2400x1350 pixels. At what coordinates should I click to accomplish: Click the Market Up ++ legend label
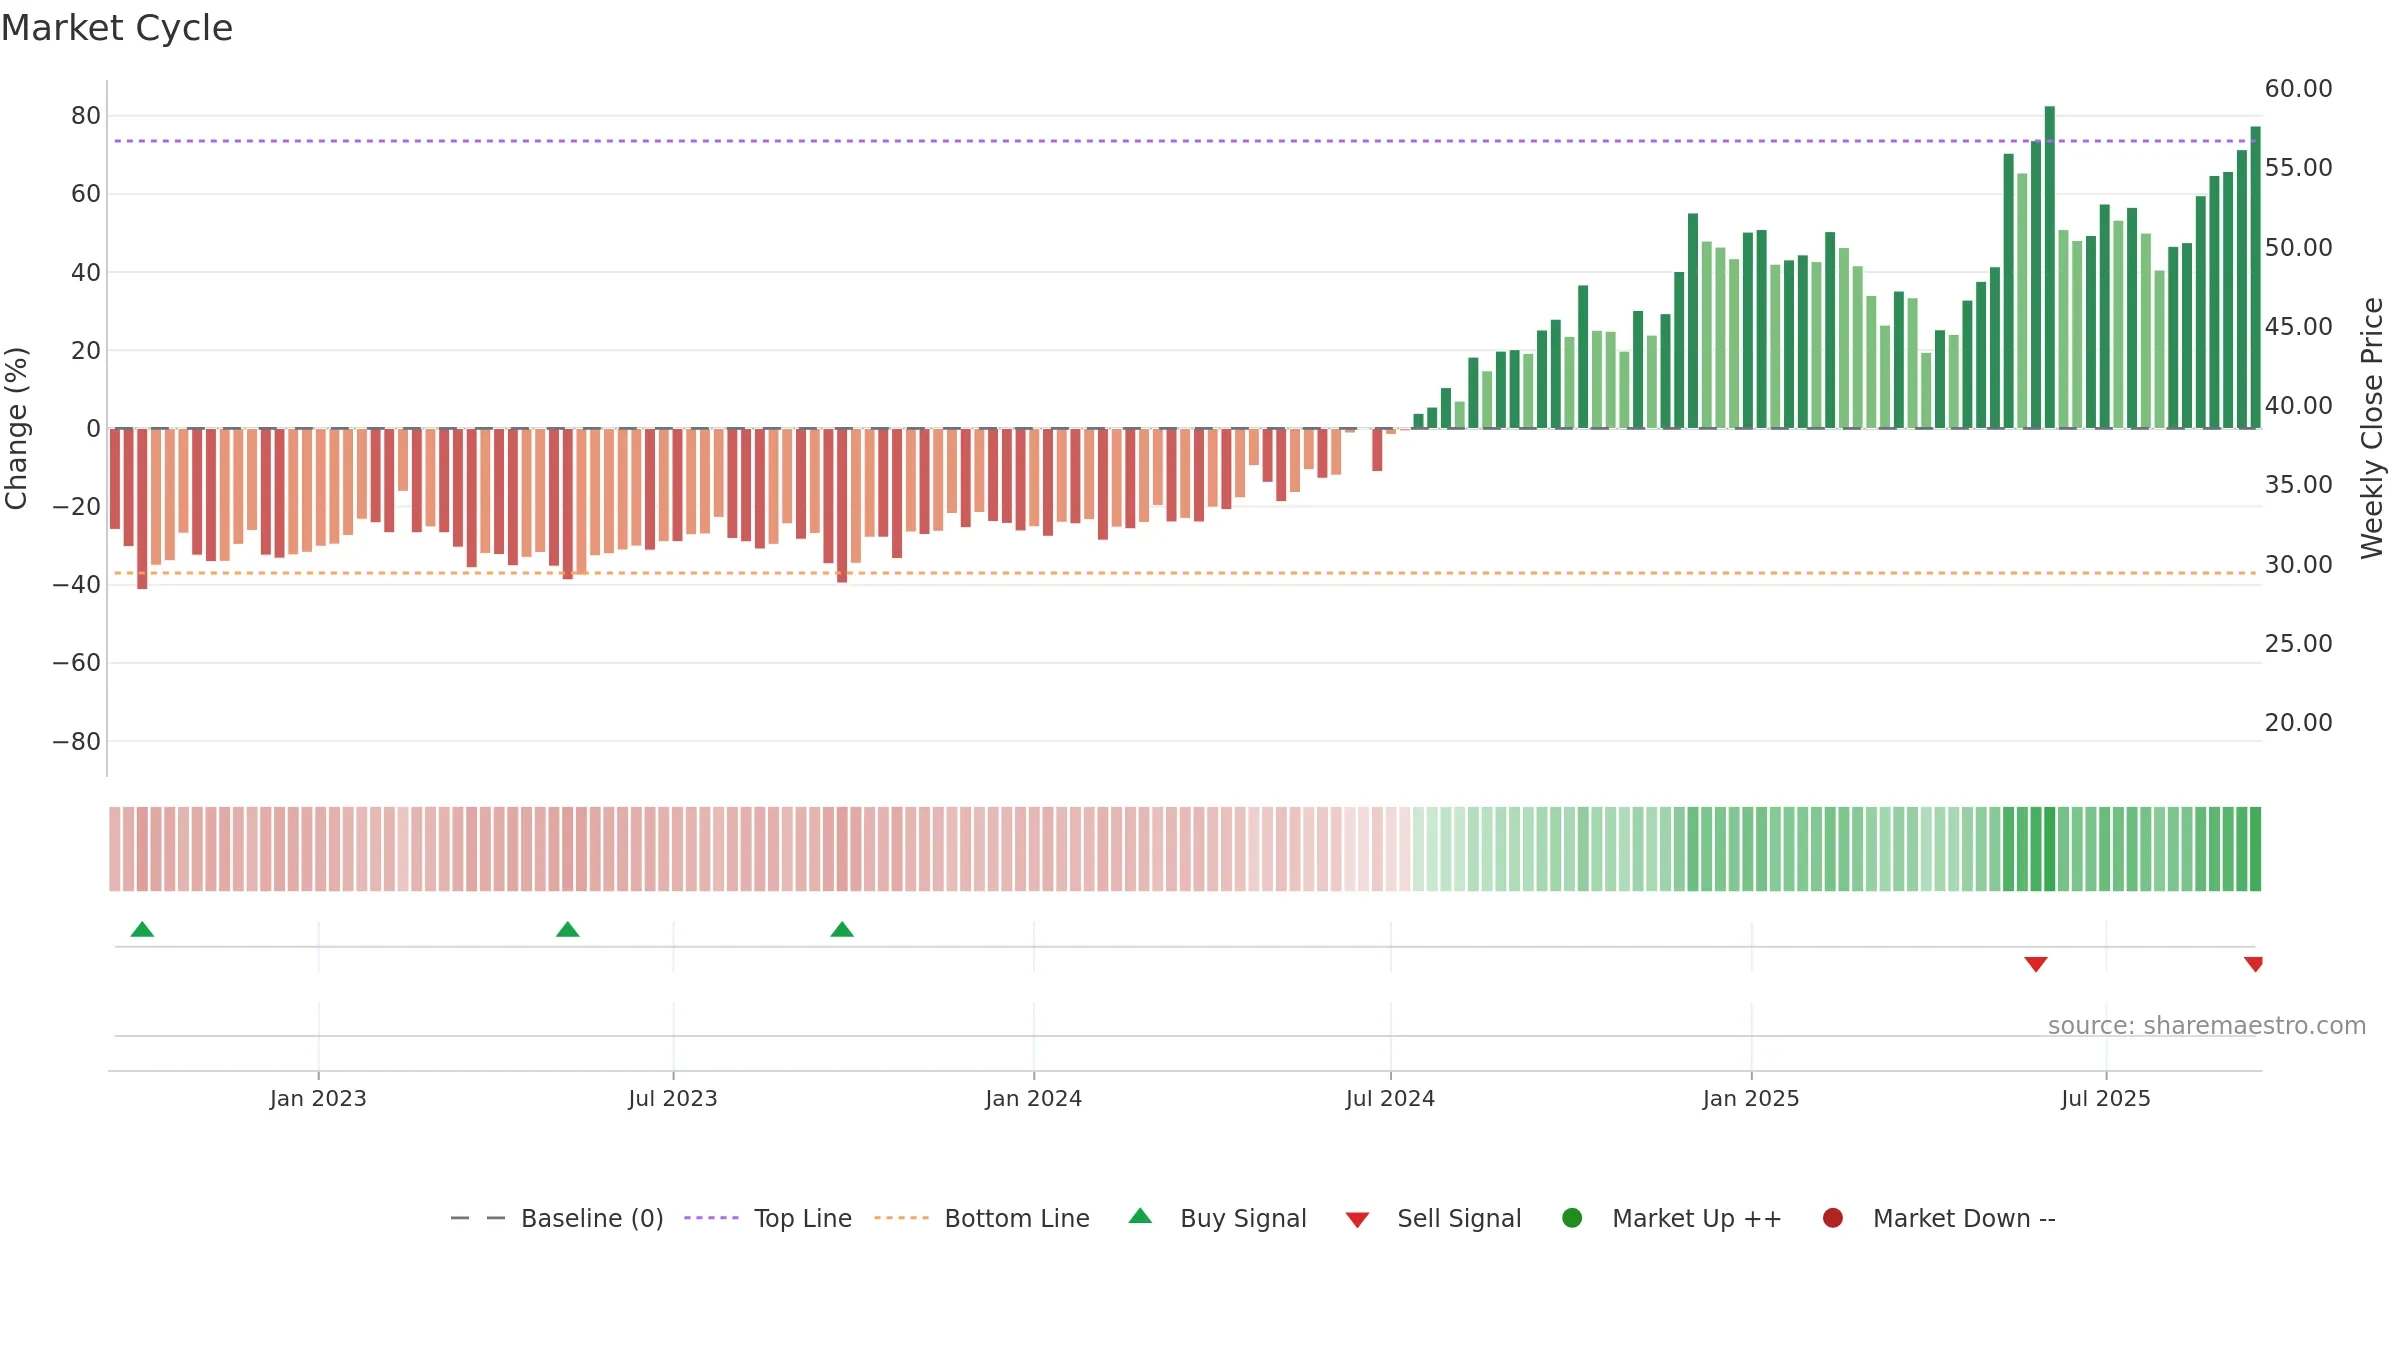[1697, 1219]
